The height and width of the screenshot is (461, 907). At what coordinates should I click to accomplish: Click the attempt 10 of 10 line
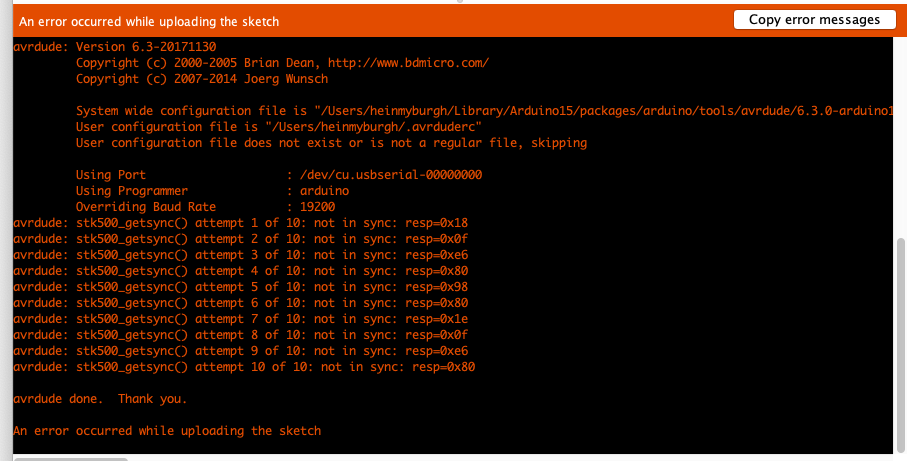pyautogui.click(x=245, y=367)
